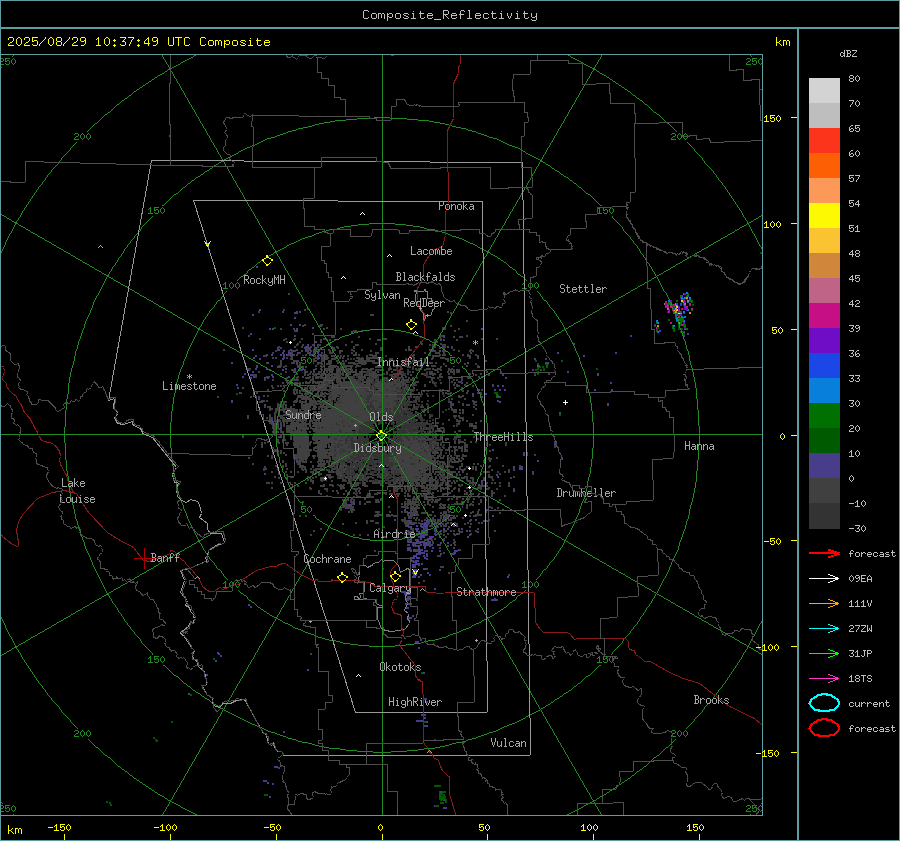
Task: Click the yellow diamond marker above Calgary
Action: (395, 576)
